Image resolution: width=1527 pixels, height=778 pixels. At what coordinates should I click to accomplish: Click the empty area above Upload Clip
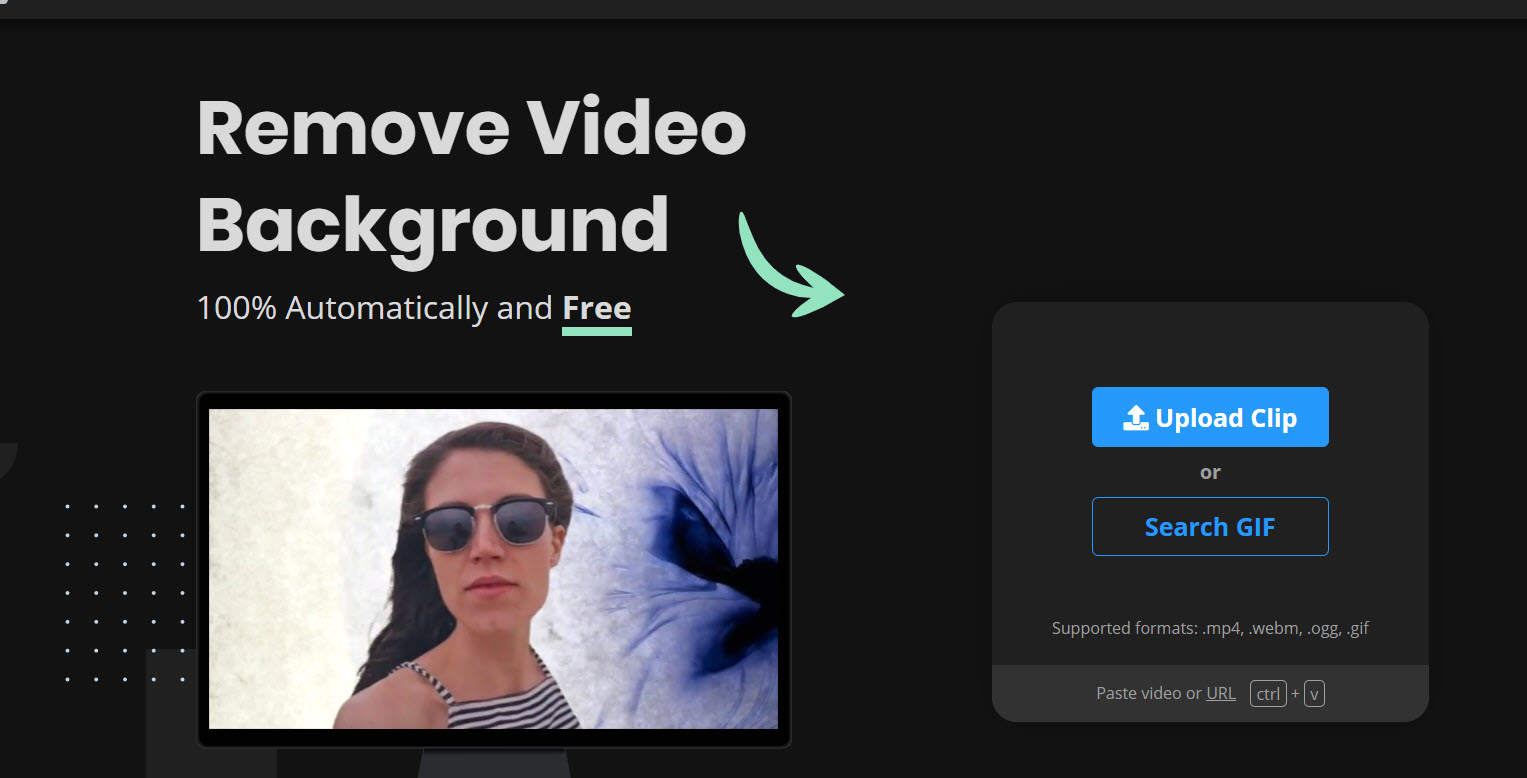pyautogui.click(x=1210, y=345)
